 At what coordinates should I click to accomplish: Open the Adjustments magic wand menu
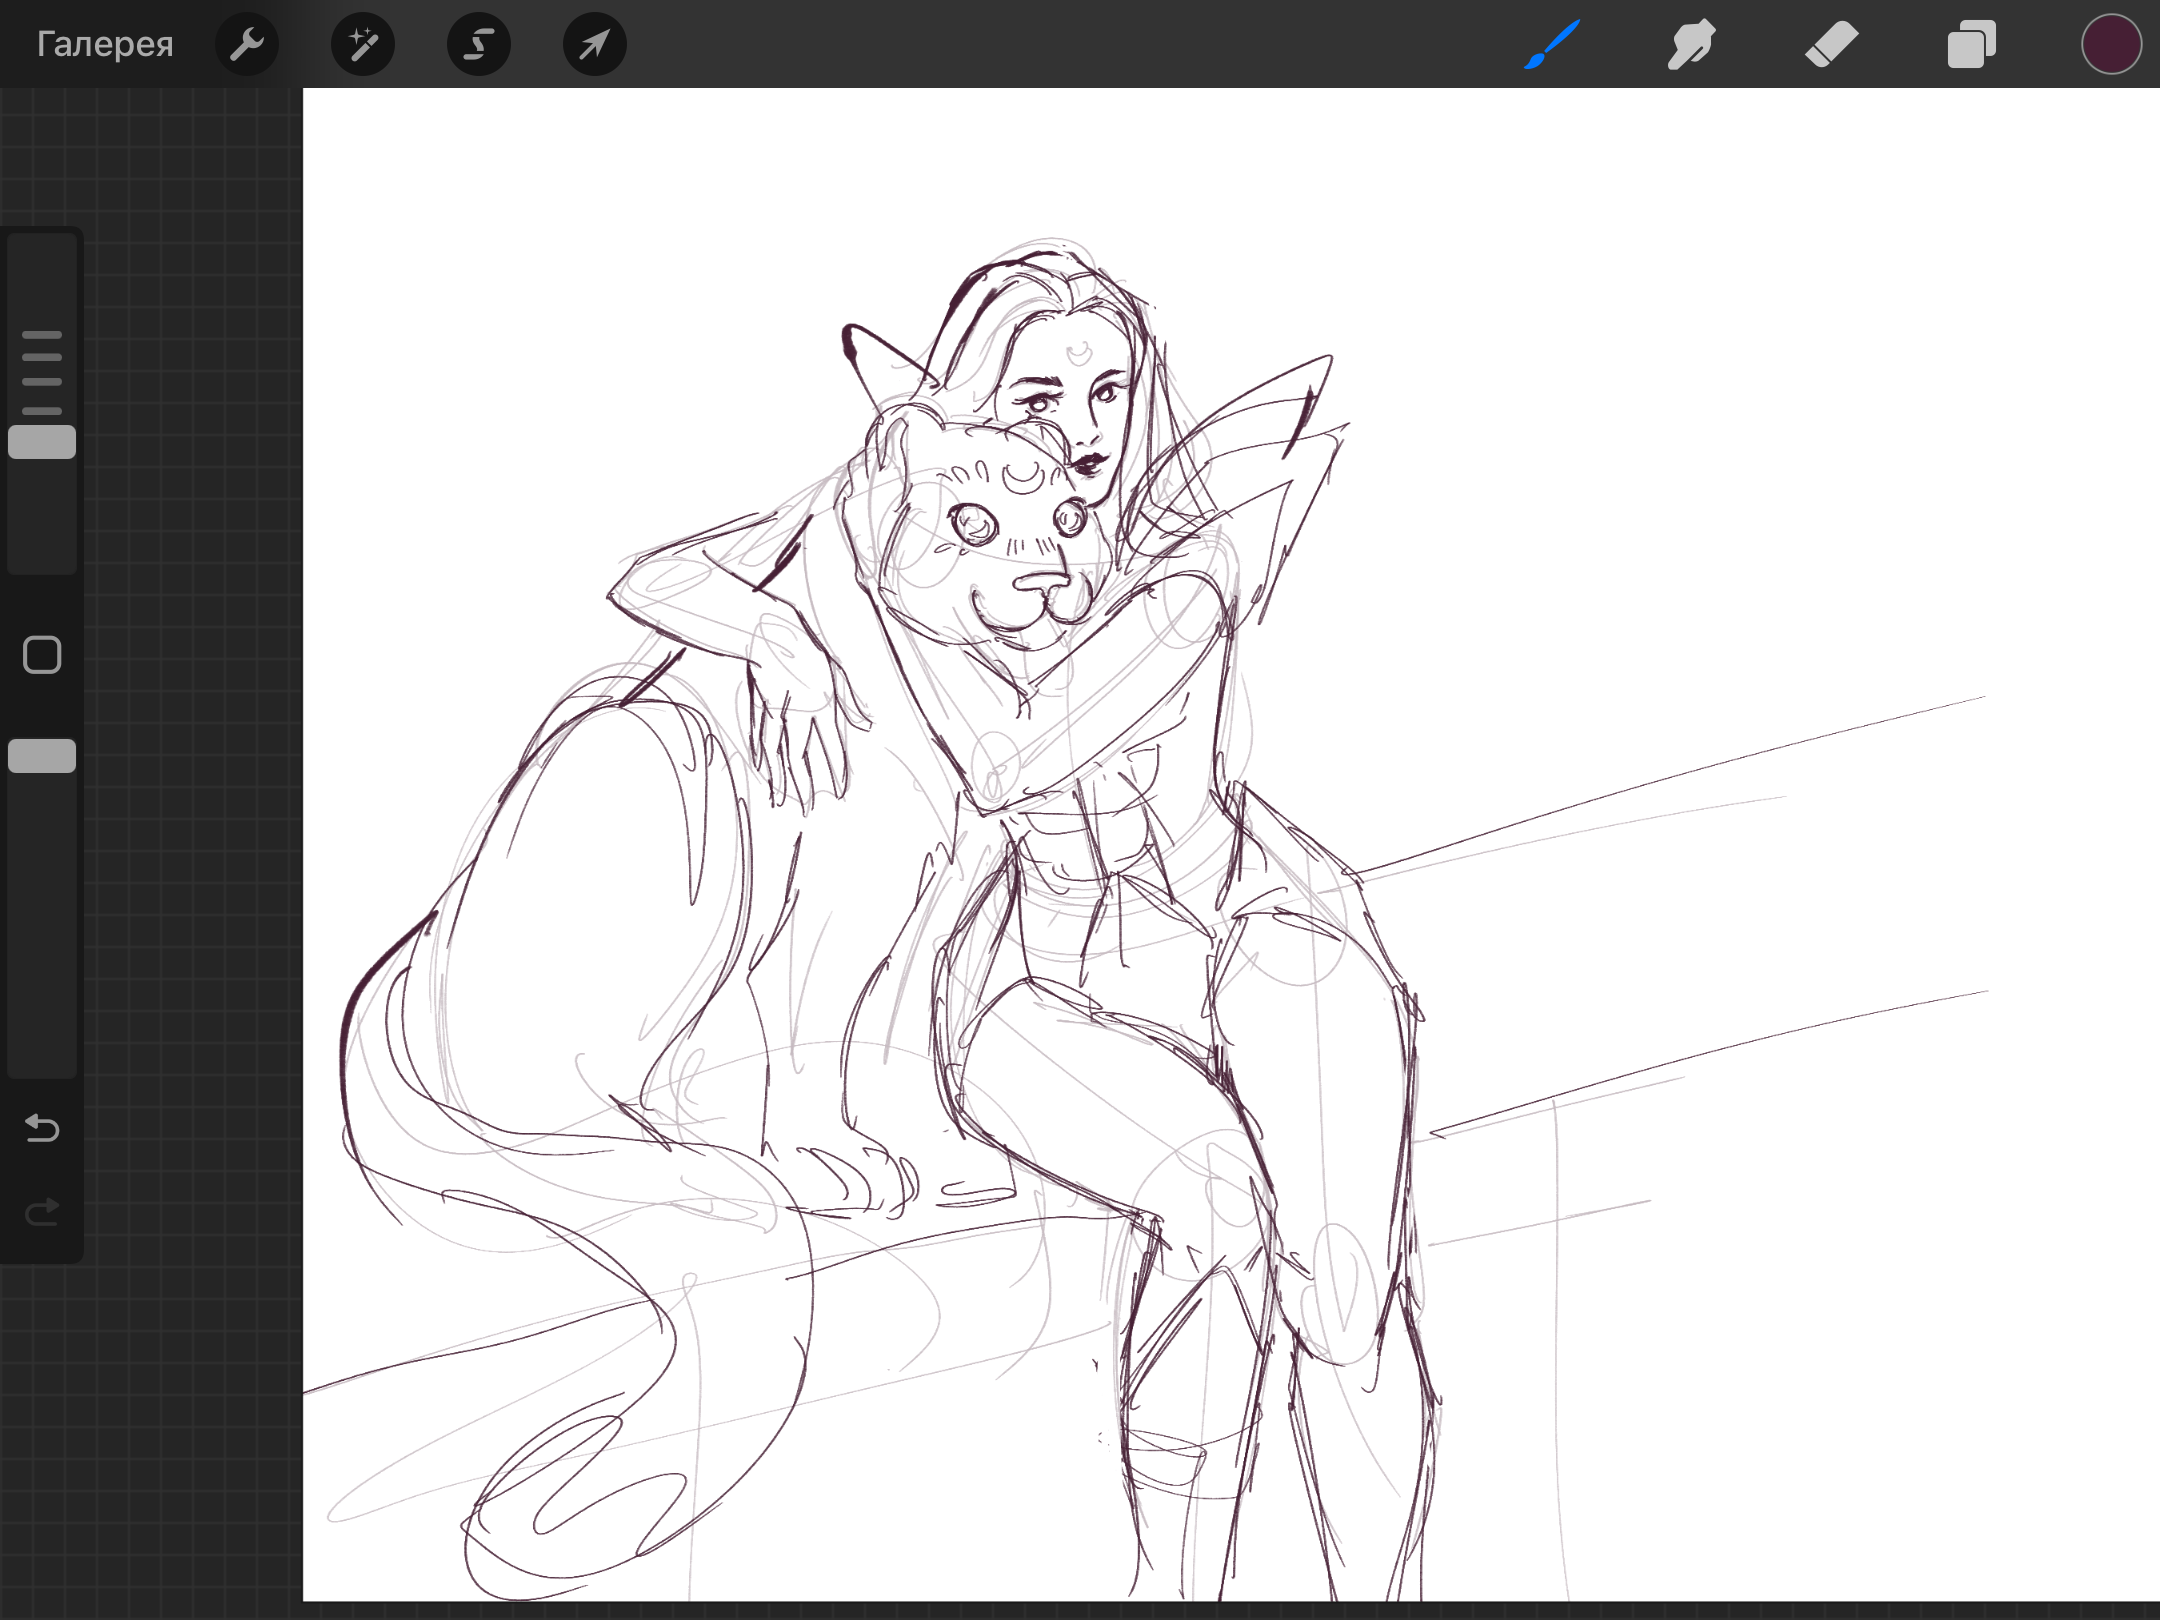363,44
